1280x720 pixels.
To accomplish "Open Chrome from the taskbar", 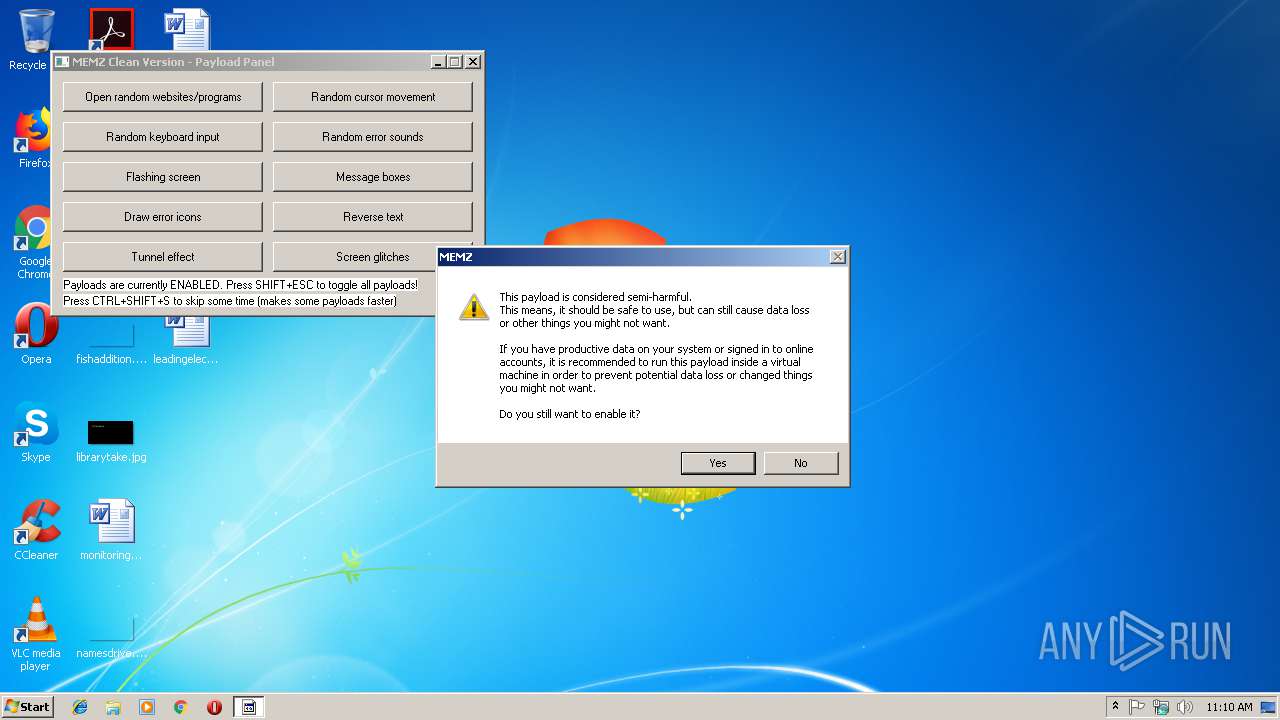I will click(181, 707).
